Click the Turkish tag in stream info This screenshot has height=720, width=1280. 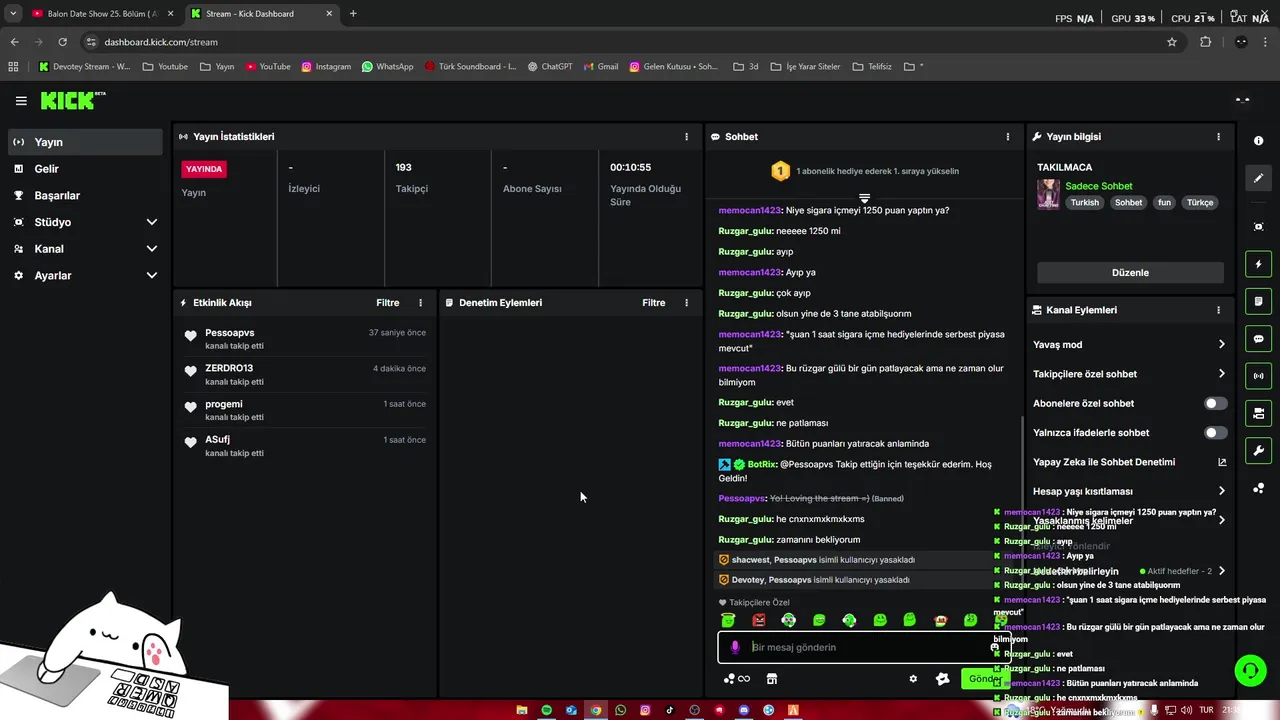(1085, 203)
